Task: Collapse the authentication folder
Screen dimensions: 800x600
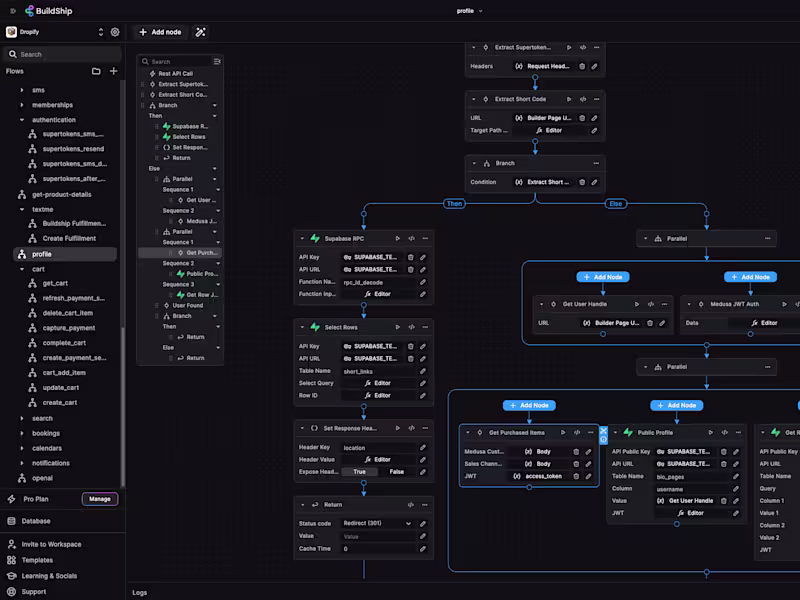Action: pos(22,120)
